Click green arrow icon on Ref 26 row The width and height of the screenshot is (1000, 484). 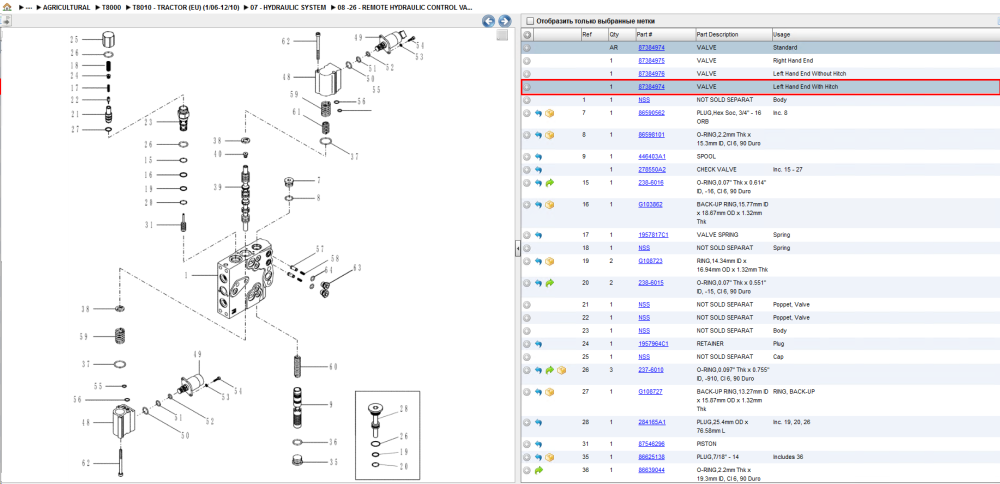pos(550,370)
